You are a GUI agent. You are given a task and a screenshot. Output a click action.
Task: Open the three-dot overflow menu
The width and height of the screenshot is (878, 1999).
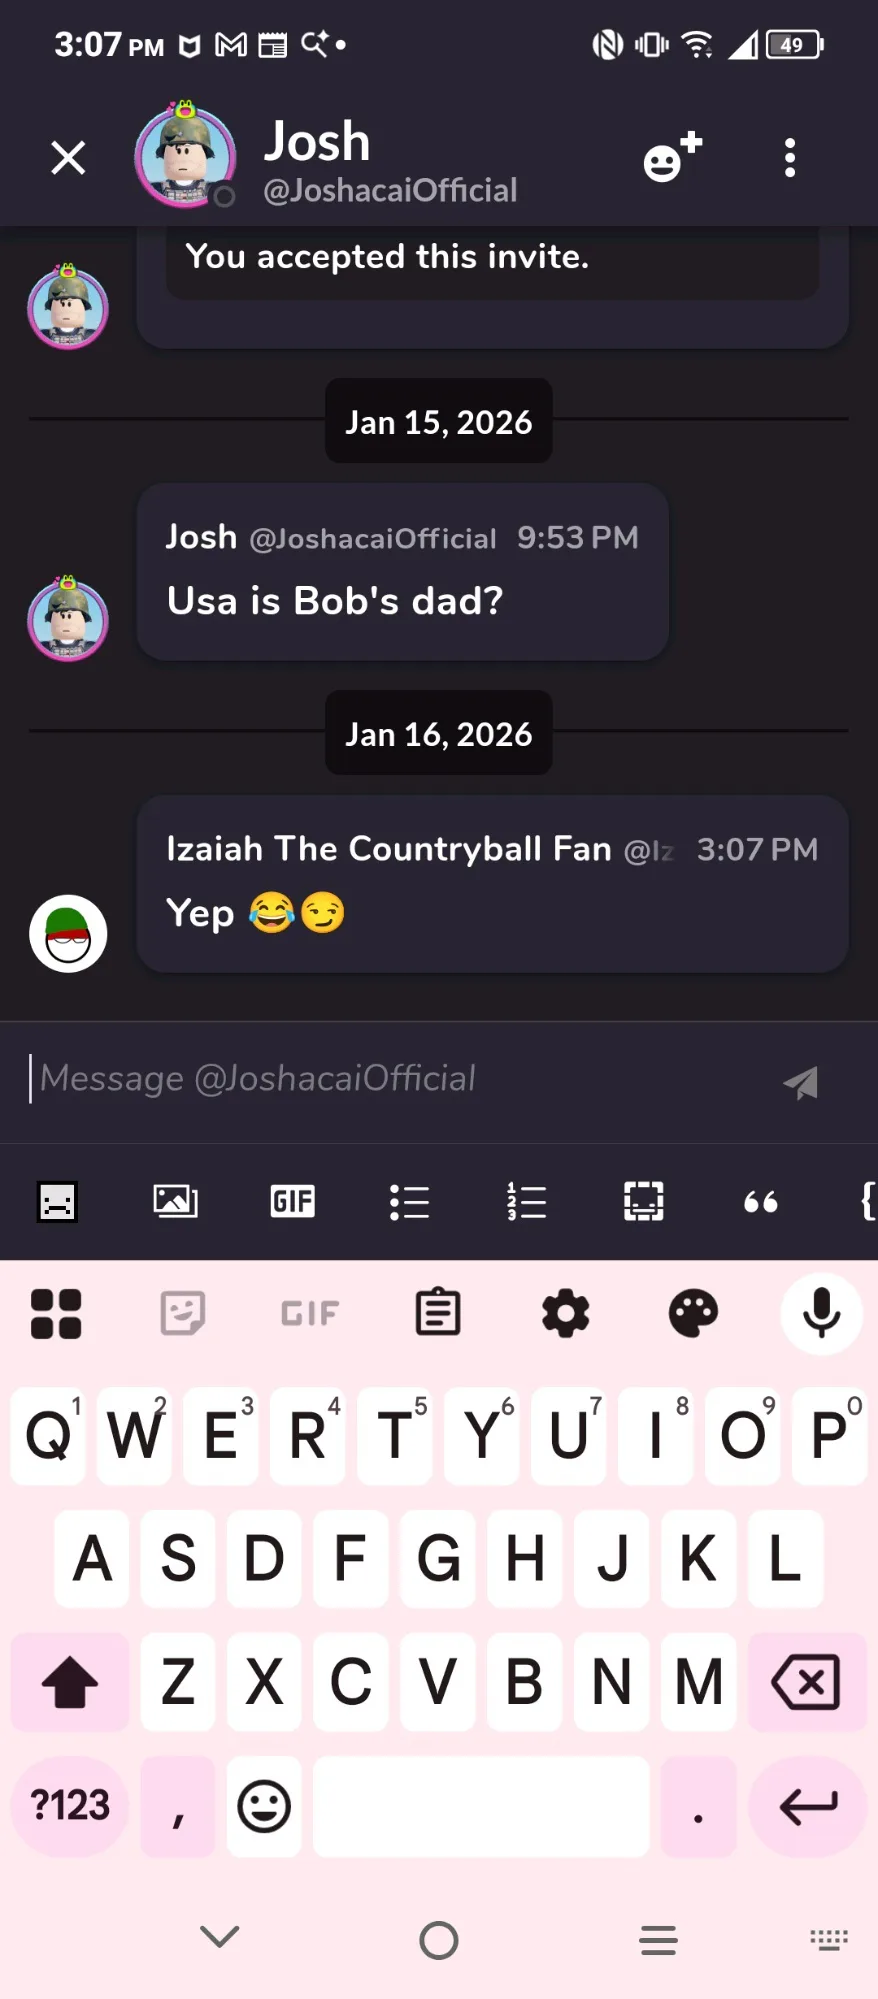coord(790,158)
